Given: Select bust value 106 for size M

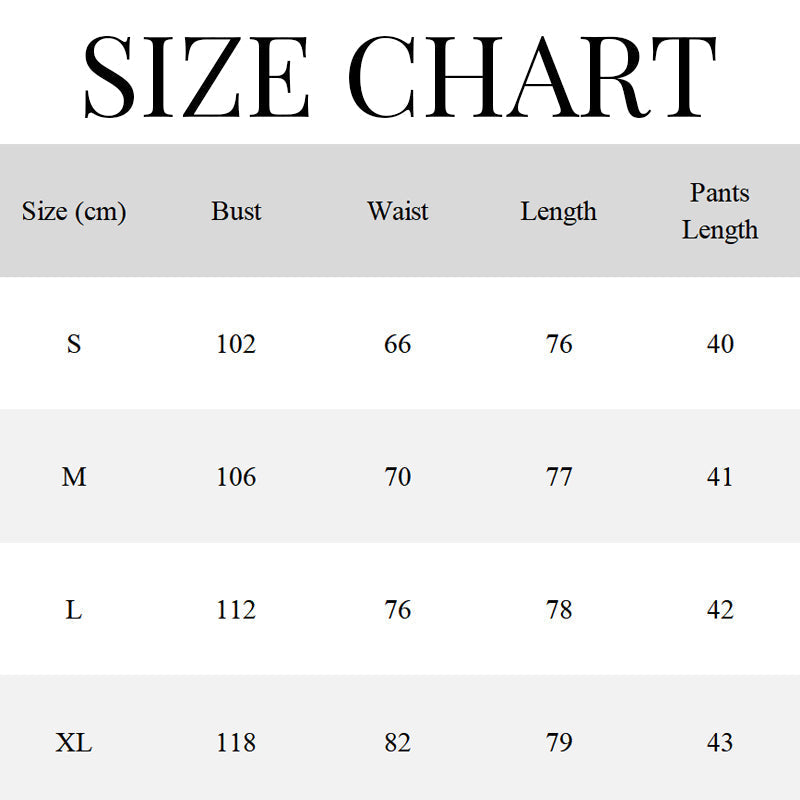Looking at the screenshot, I should (236, 477).
